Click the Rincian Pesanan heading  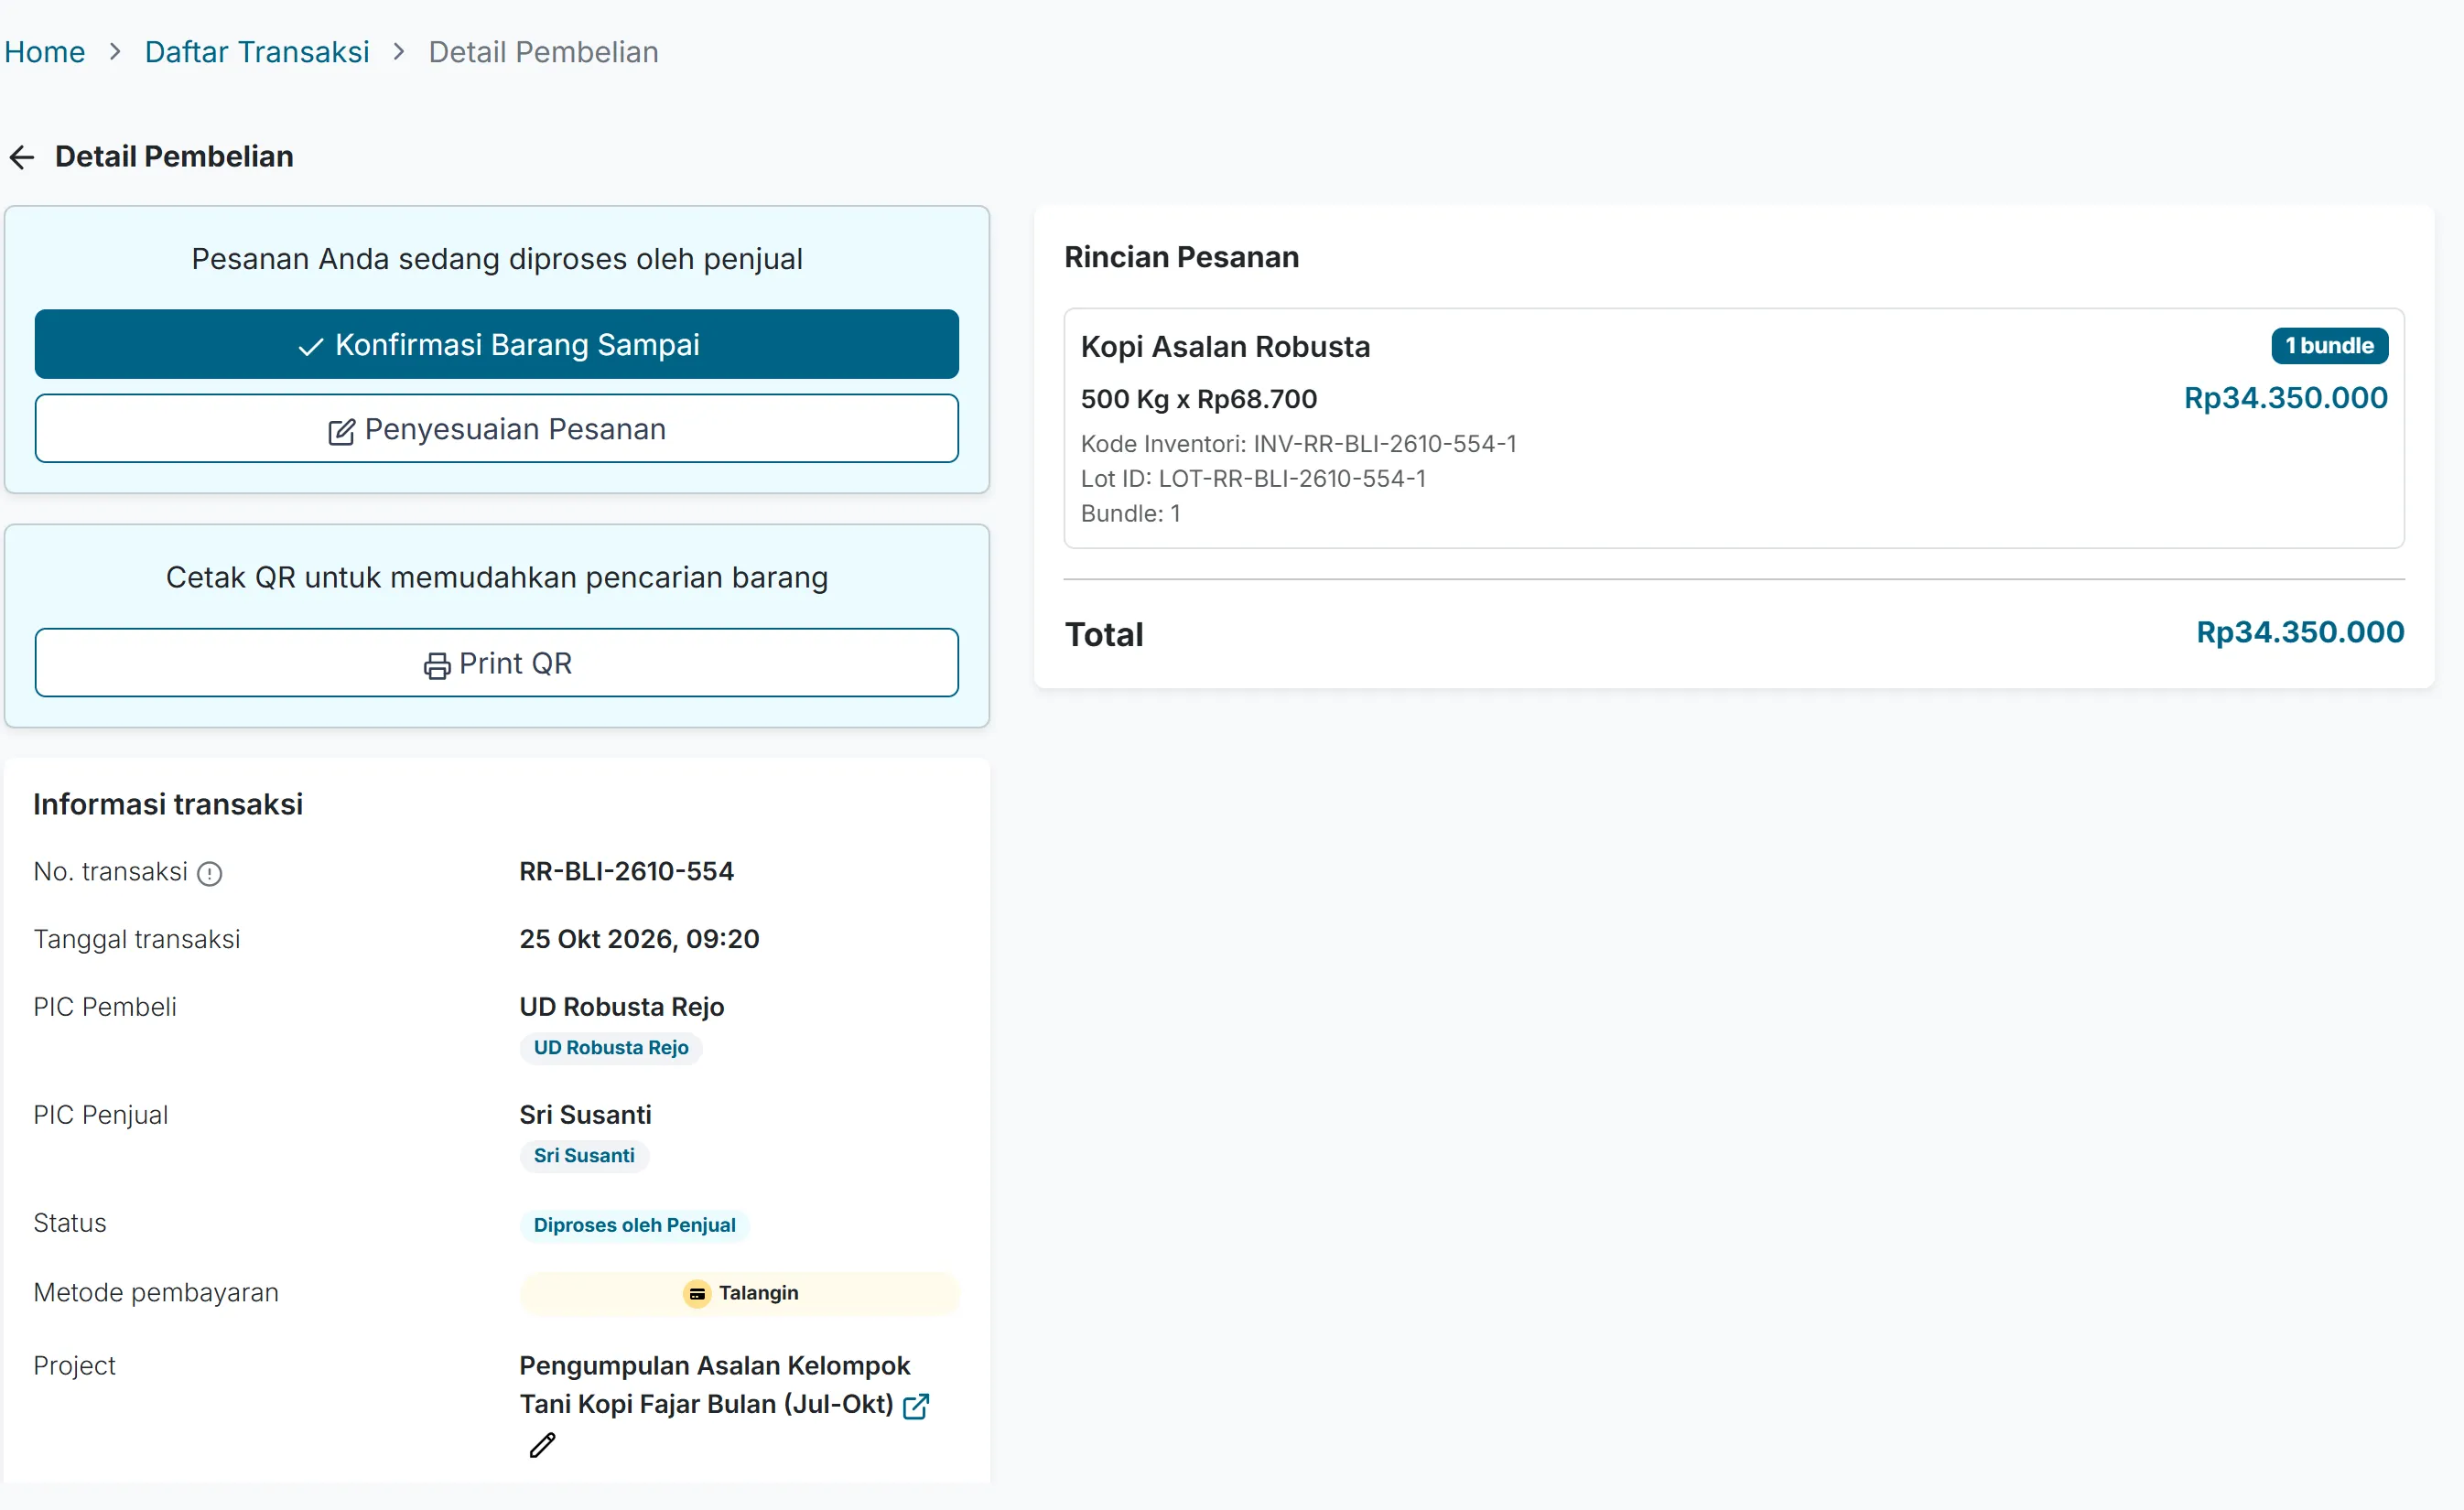[1181, 257]
